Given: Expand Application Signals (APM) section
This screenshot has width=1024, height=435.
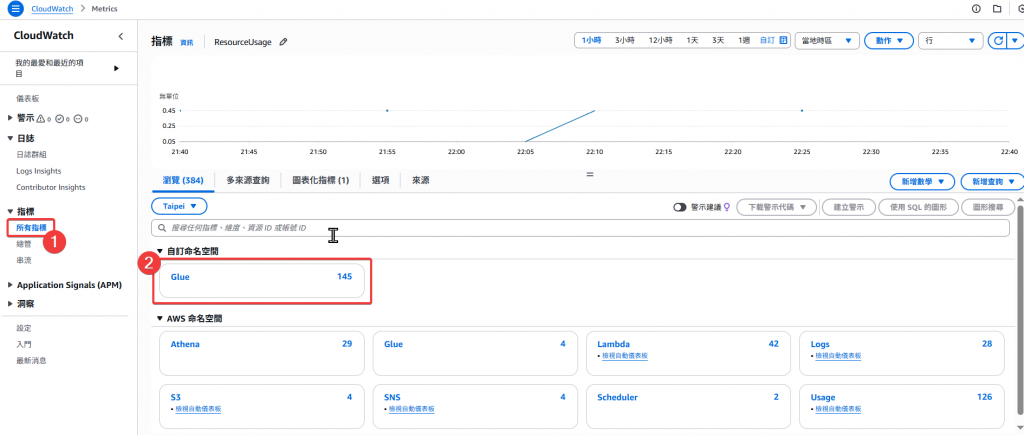Looking at the screenshot, I should pyautogui.click(x=10, y=285).
